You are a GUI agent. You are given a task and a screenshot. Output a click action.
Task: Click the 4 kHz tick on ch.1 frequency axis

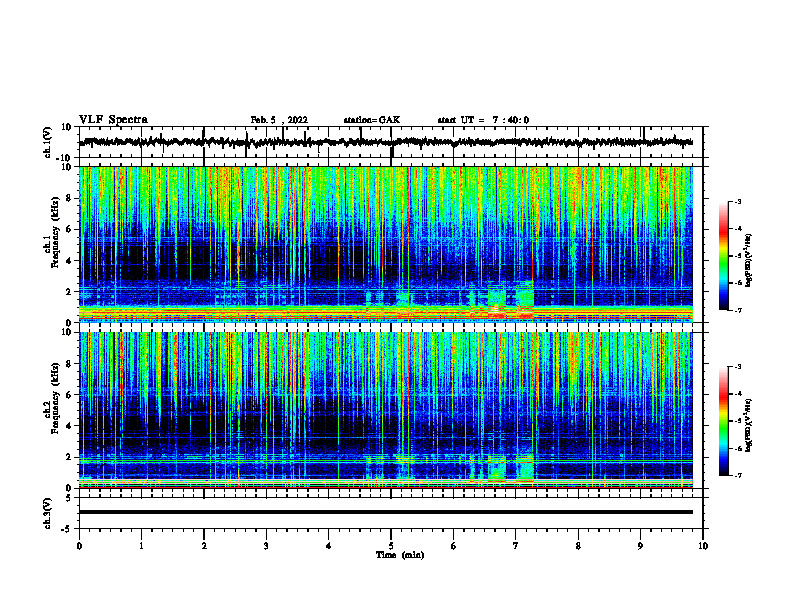point(69,261)
